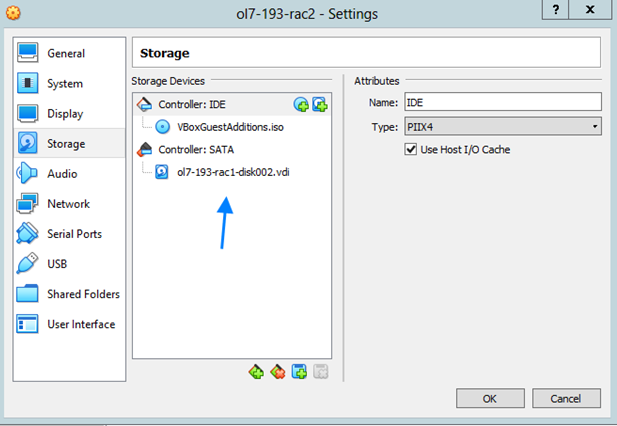
Task: Click the optical disc icon beside VBoxGuestAdditions.iso
Action: pos(163,127)
